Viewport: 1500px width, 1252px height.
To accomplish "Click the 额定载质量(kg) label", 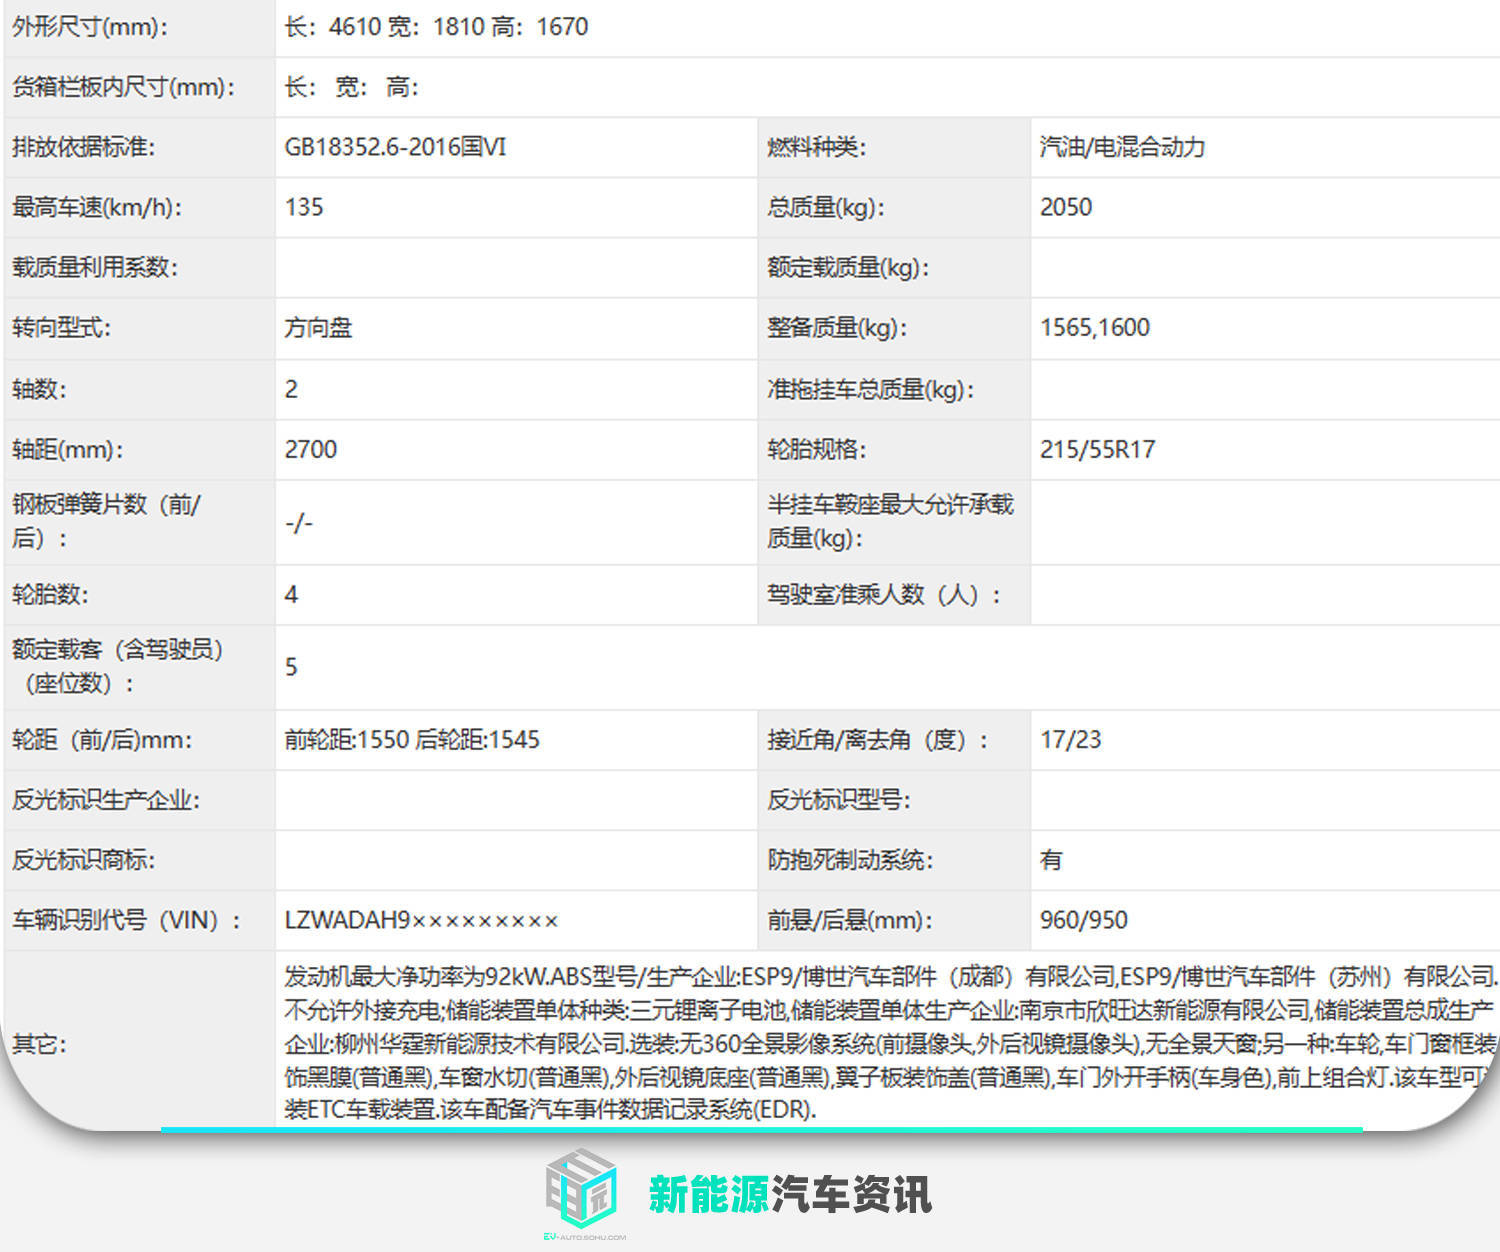I will tap(848, 267).
